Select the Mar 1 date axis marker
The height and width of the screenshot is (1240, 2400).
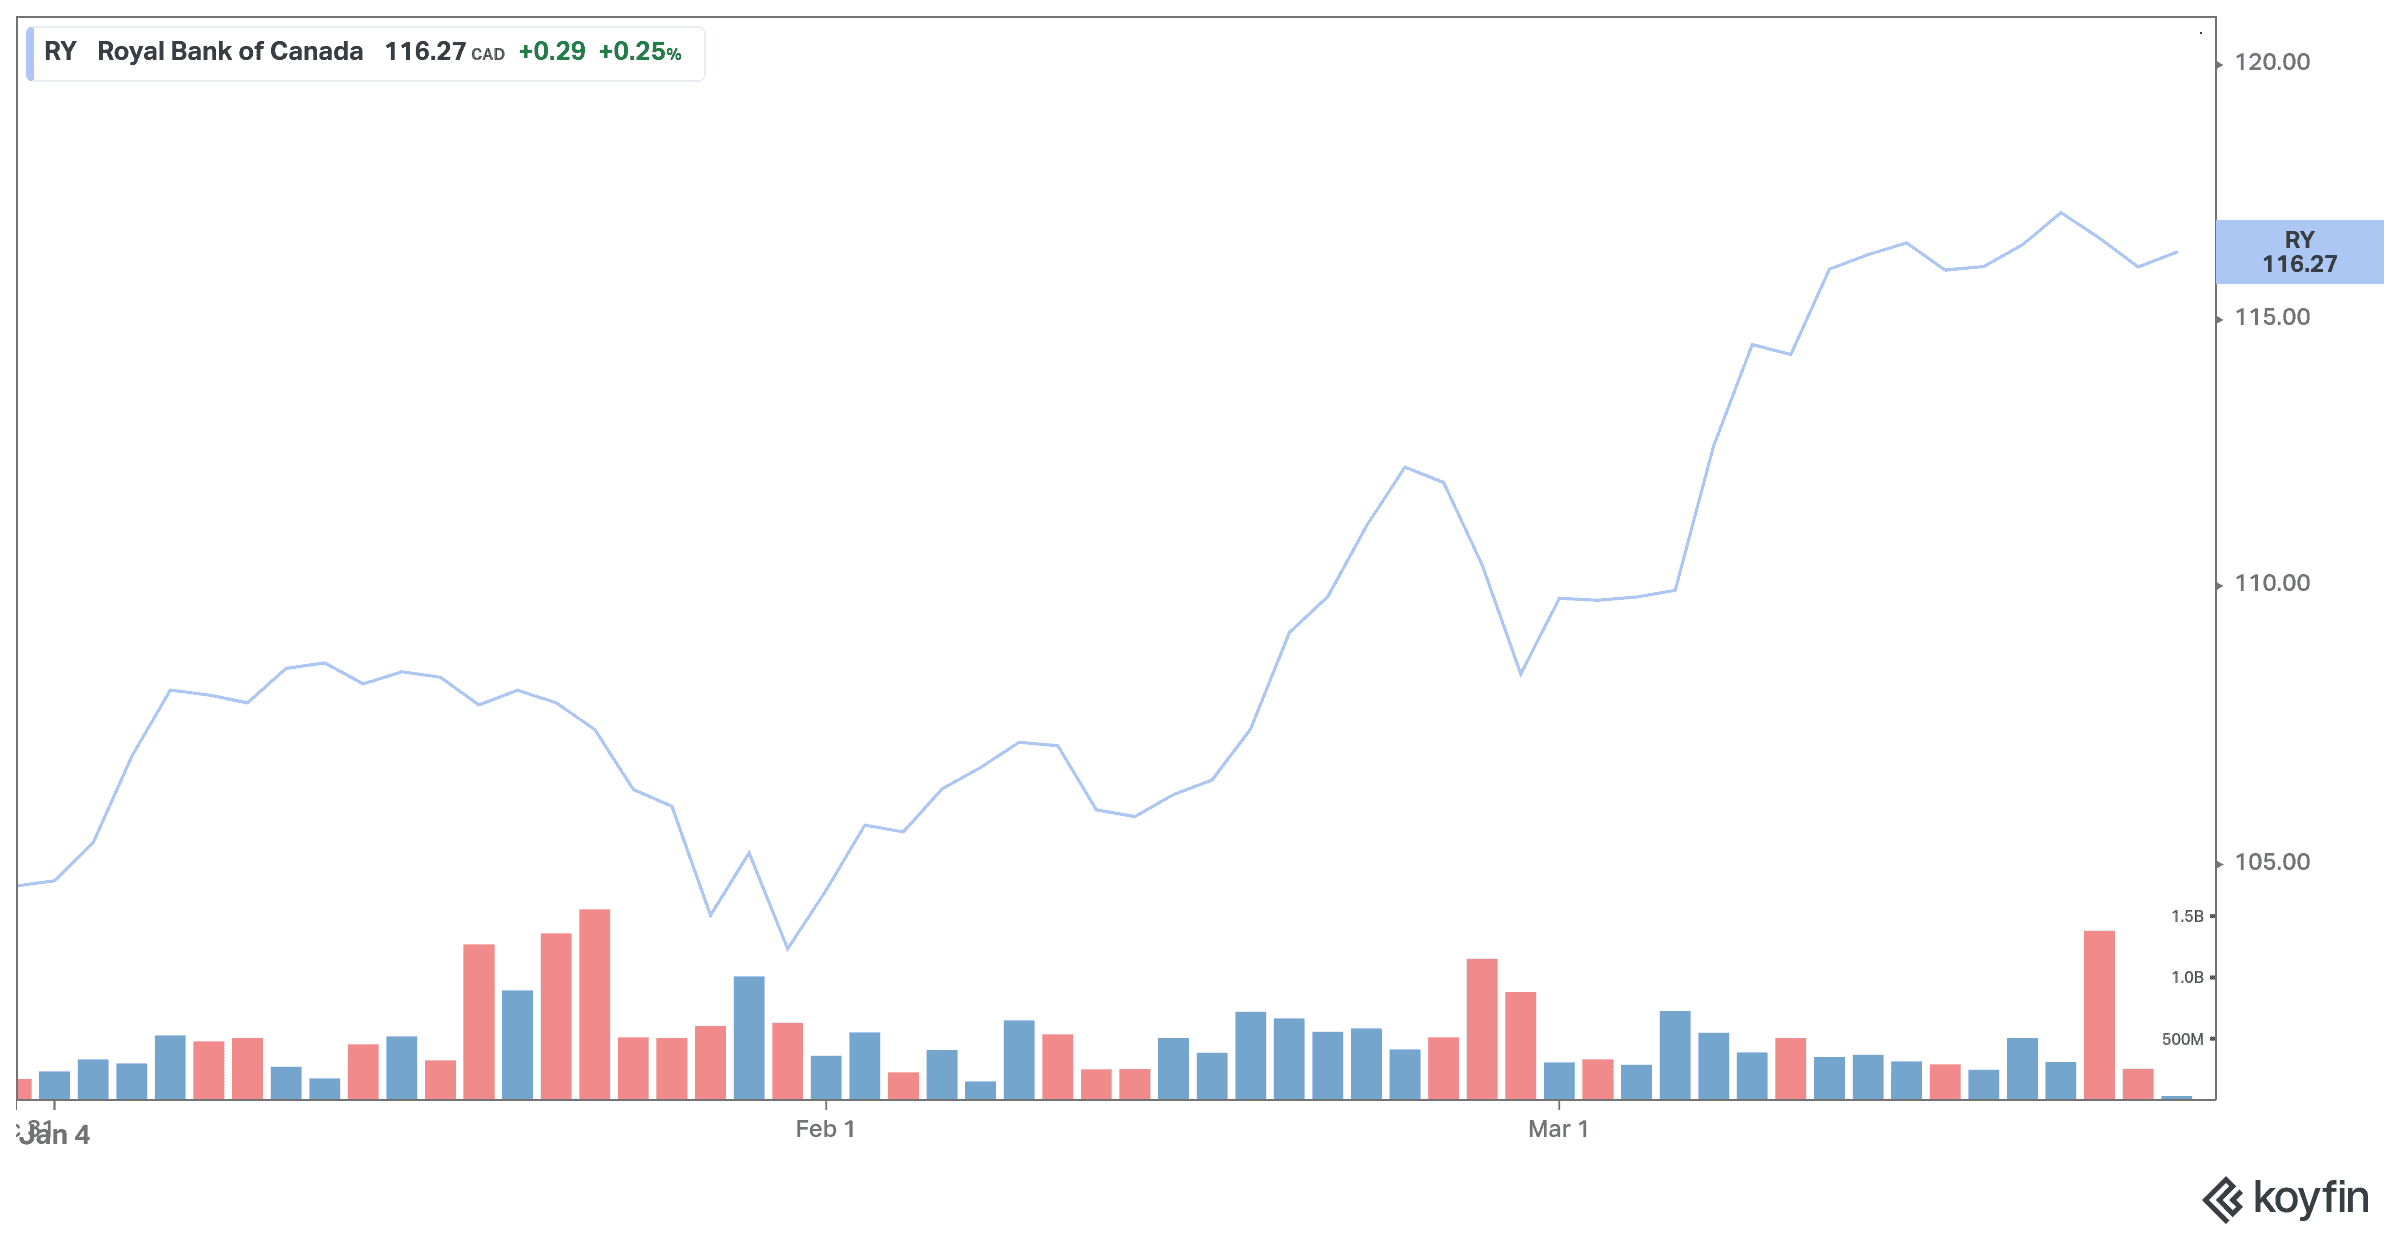[x=1558, y=1129]
